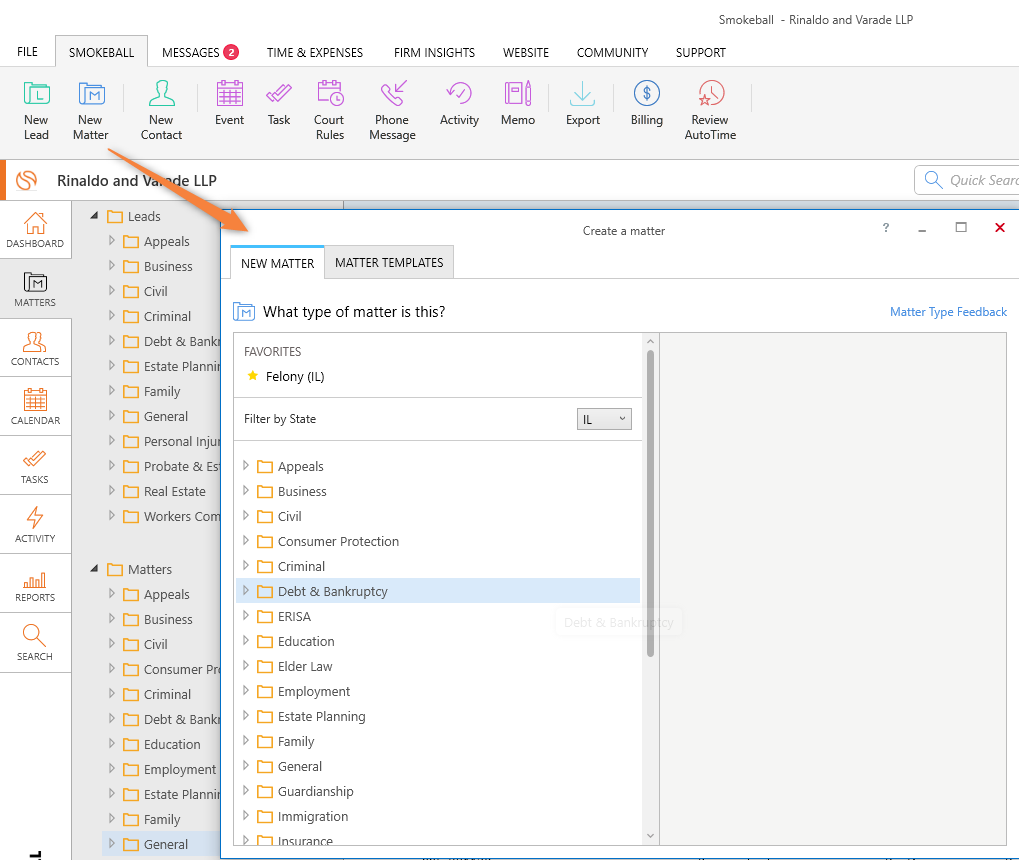The image size is (1019, 860).
Task: Click the SMOKEBALL ribbon tab
Action: tap(101, 52)
